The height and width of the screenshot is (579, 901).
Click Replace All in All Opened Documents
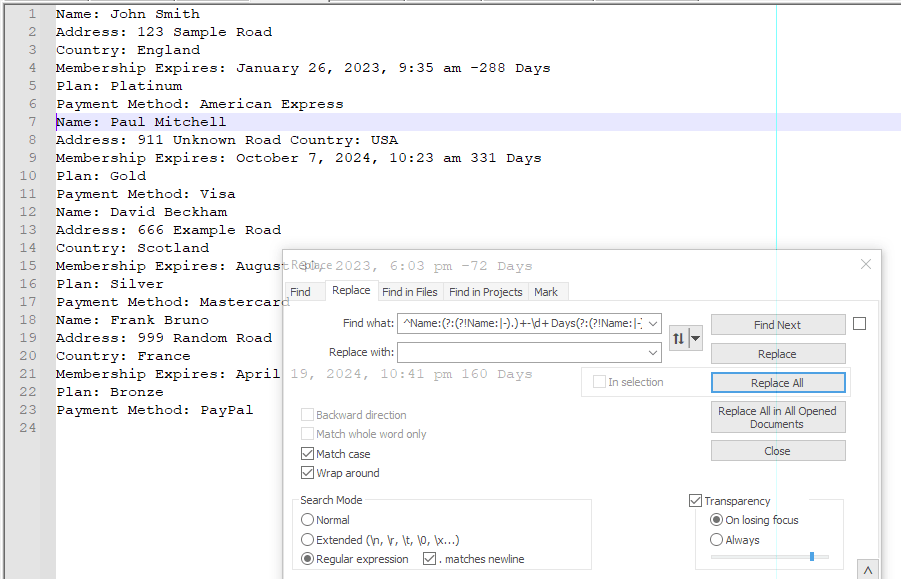click(777, 416)
